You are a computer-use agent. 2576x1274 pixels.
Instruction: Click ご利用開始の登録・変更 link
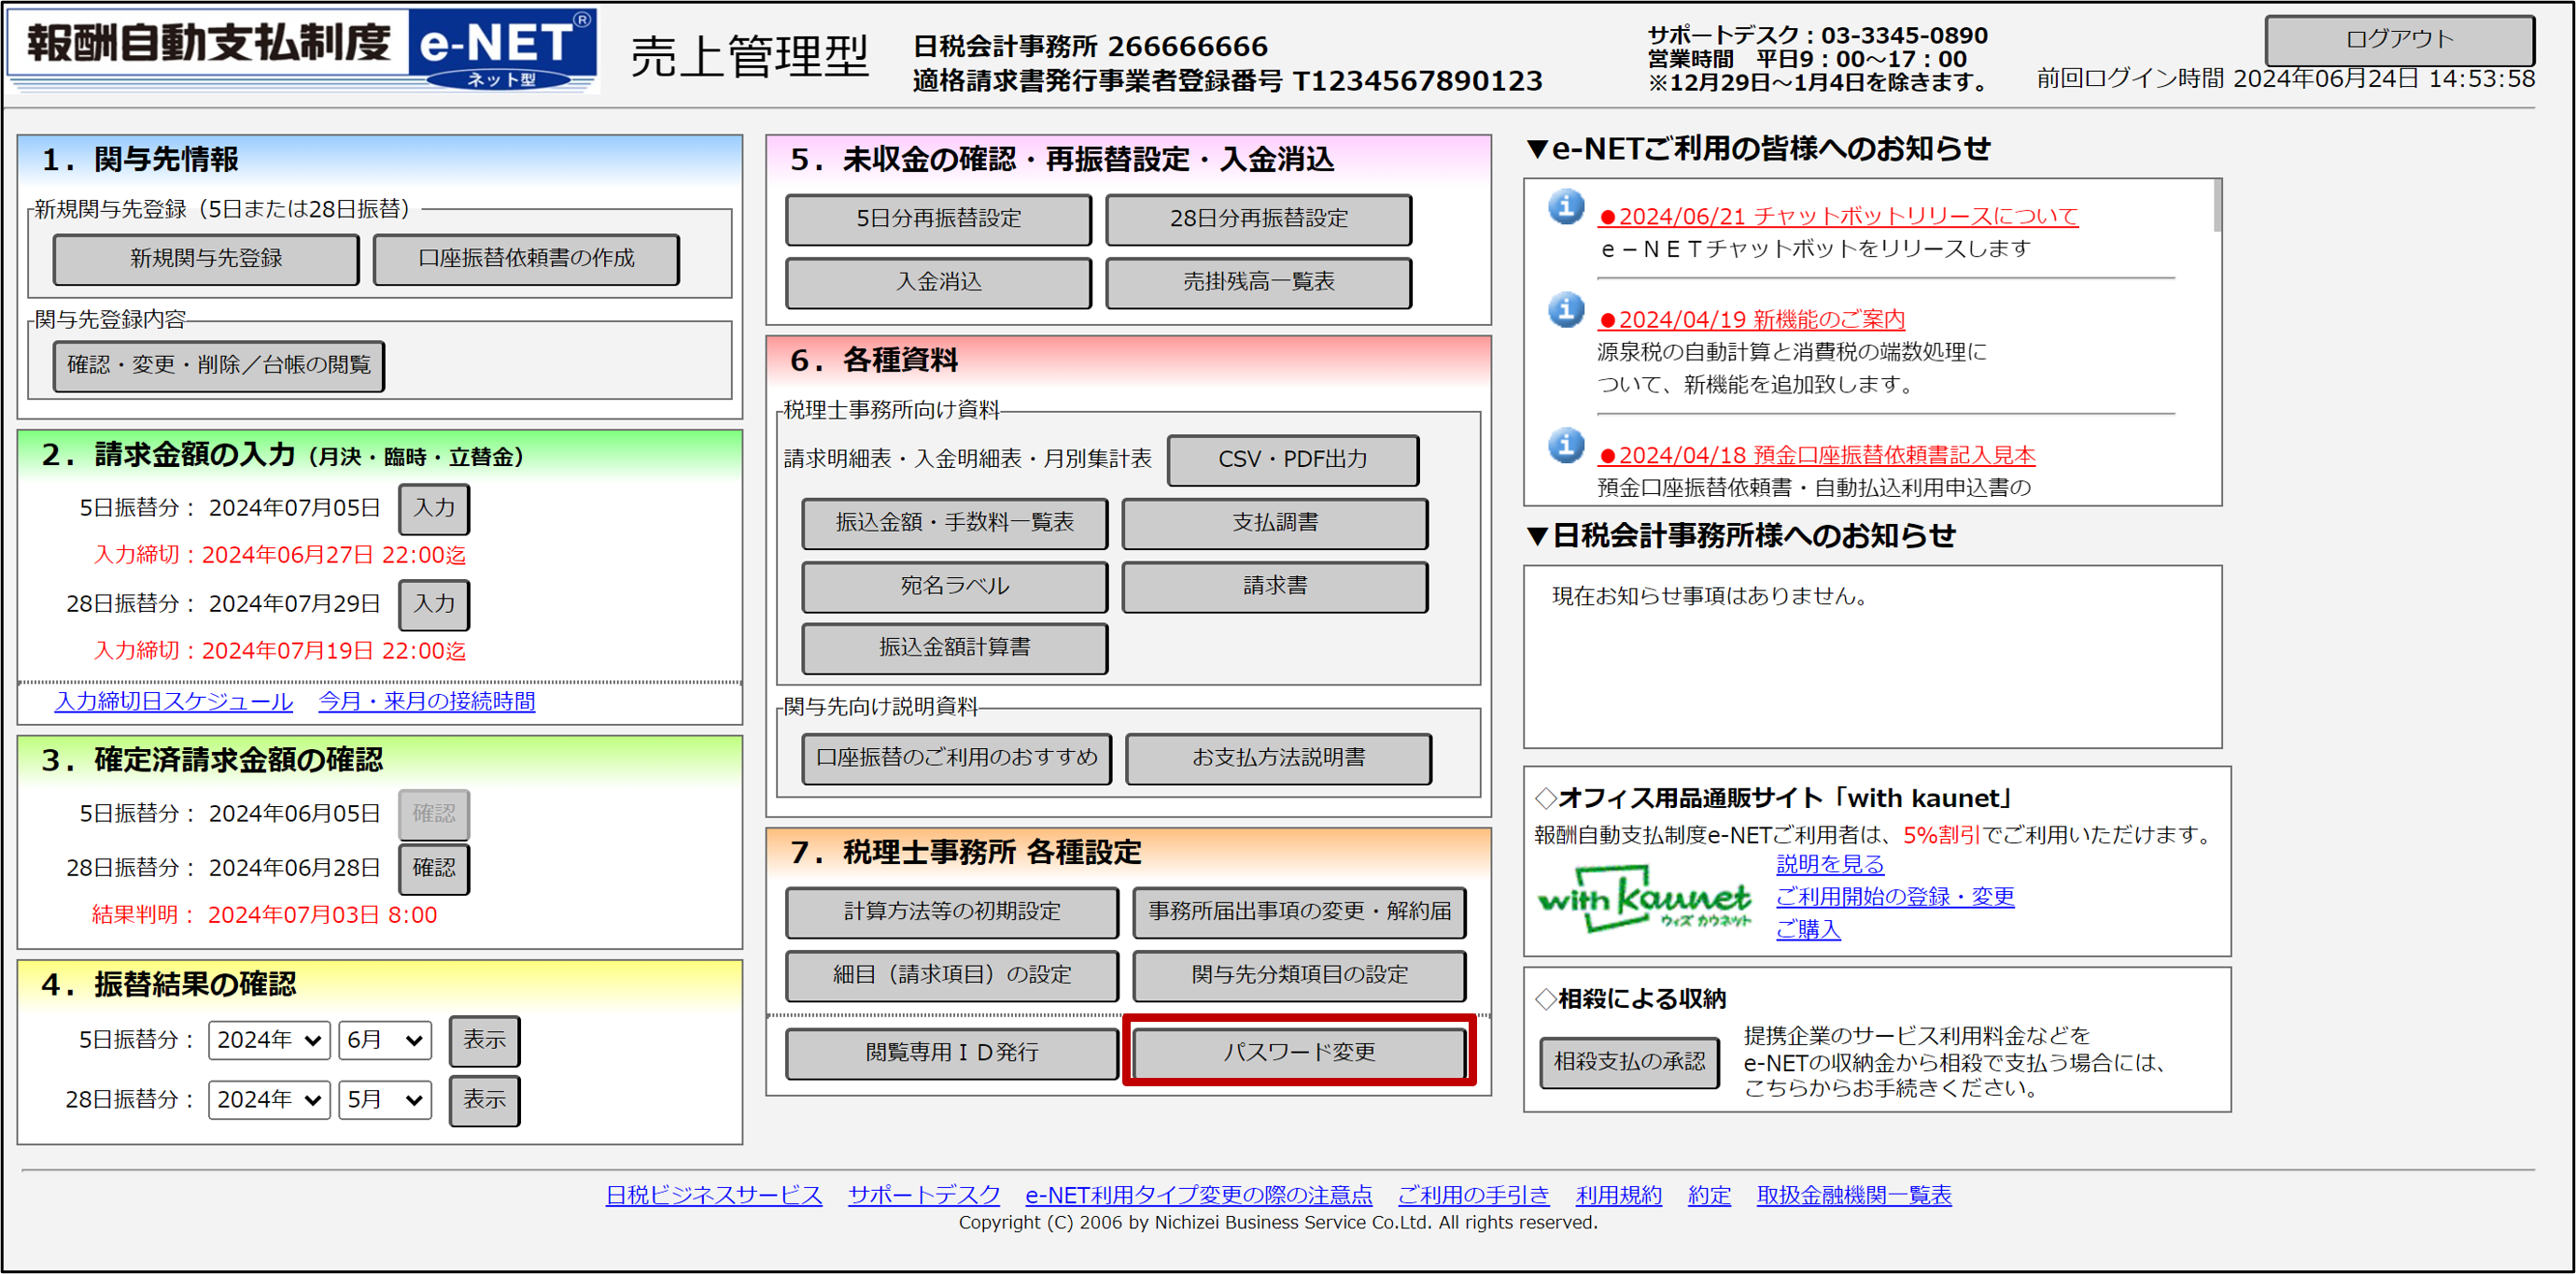[1894, 897]
